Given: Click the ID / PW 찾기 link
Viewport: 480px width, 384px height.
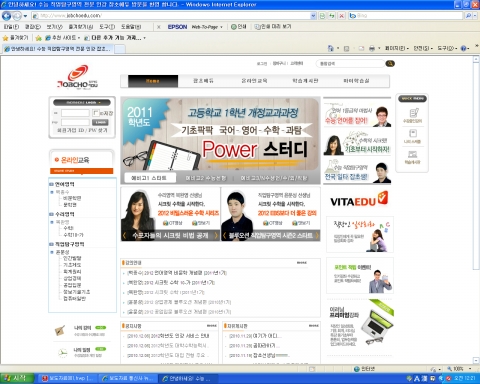Looking at the screenshot, I should 93,130.
